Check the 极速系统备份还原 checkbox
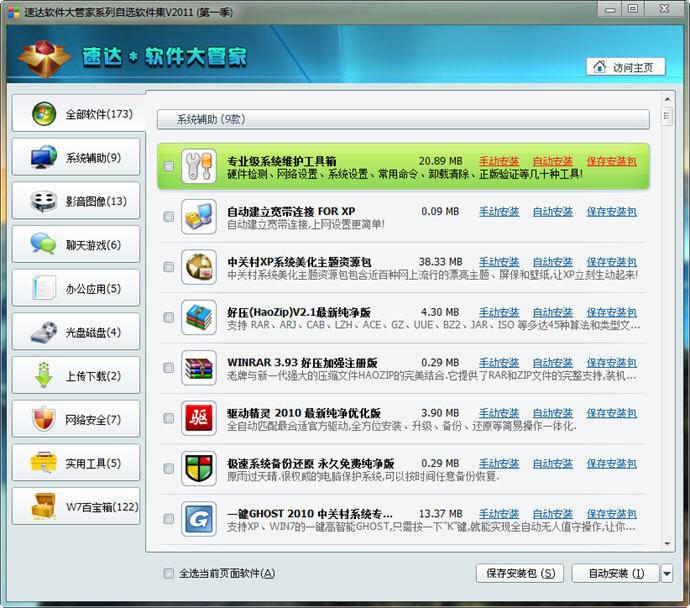Image resolution: width=690 pixels, height=608 pixels. click(169, 469)
